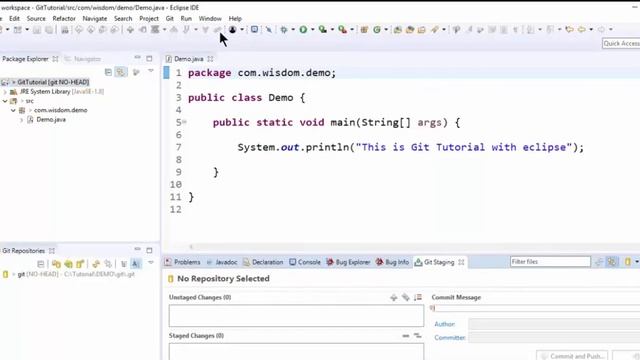Viewport: 640px width, 360px height.
Task: Open the Package Explorer view menu triangle
Action: pos(151,71)
